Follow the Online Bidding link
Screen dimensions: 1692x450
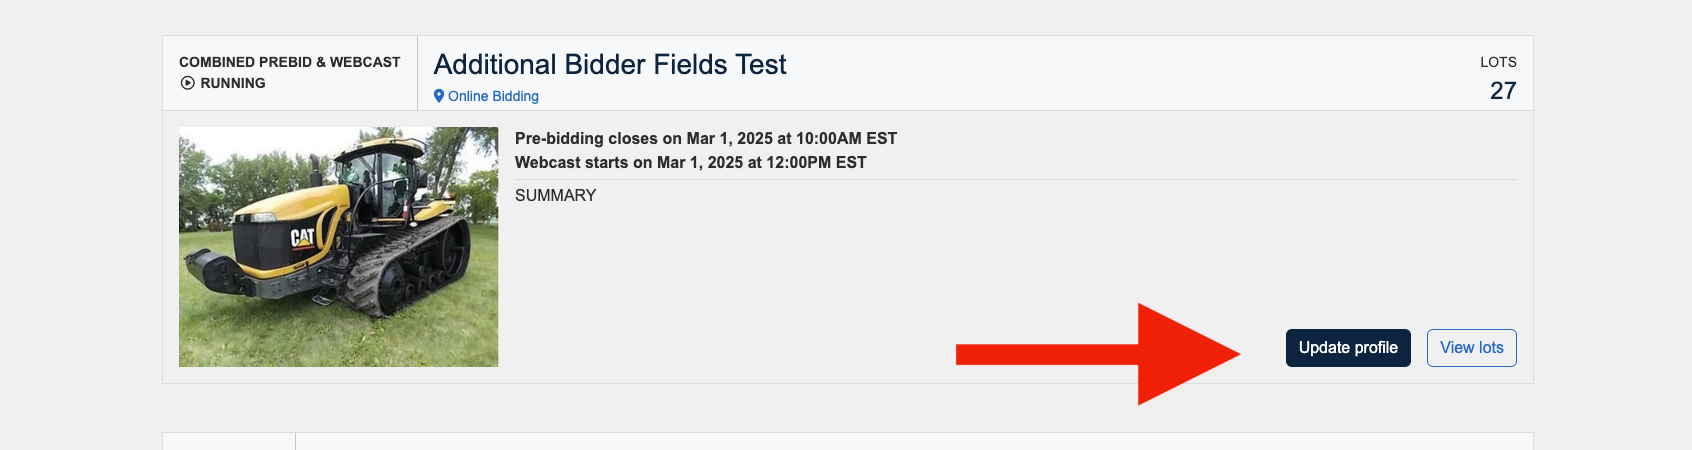pos(493,96)
